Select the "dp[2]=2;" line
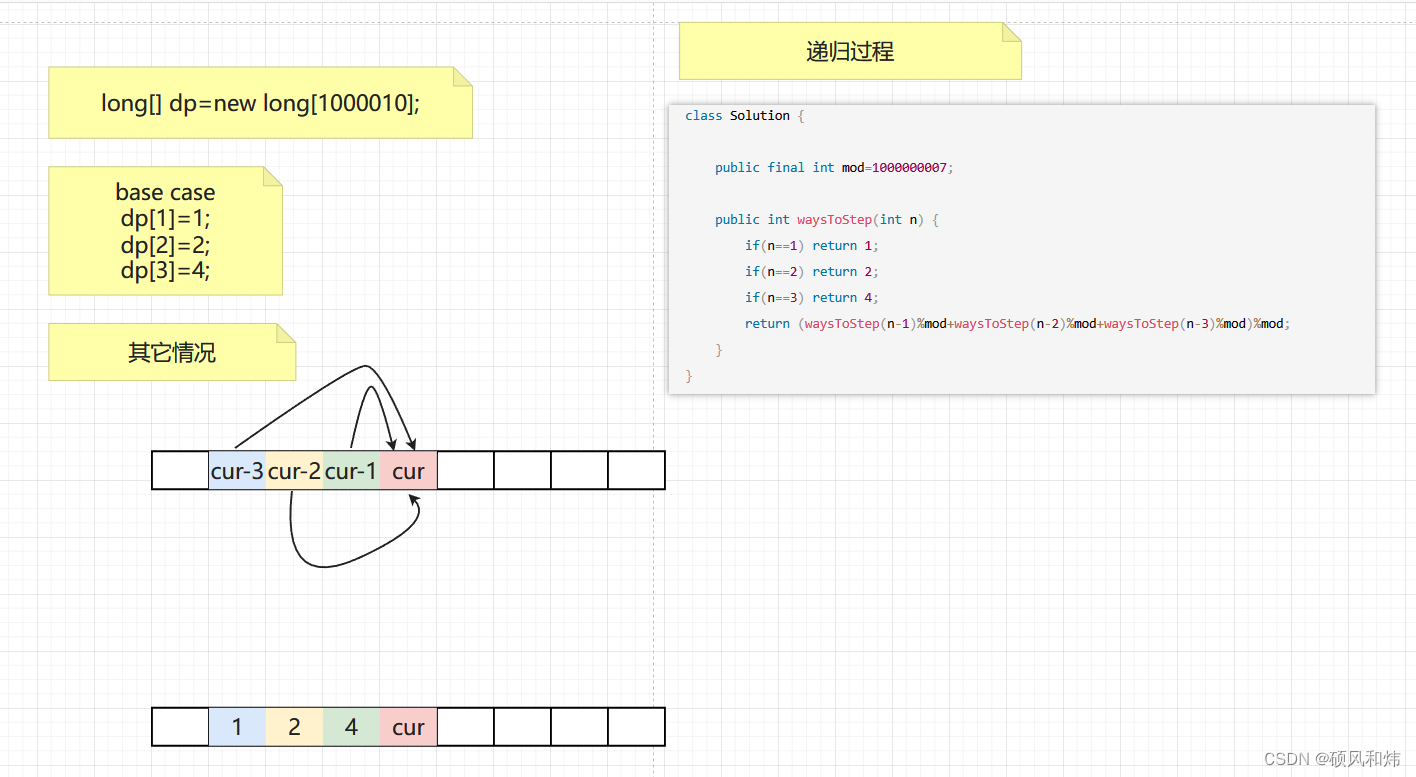Screen dimensions: 1416x777 coord(165,244)
